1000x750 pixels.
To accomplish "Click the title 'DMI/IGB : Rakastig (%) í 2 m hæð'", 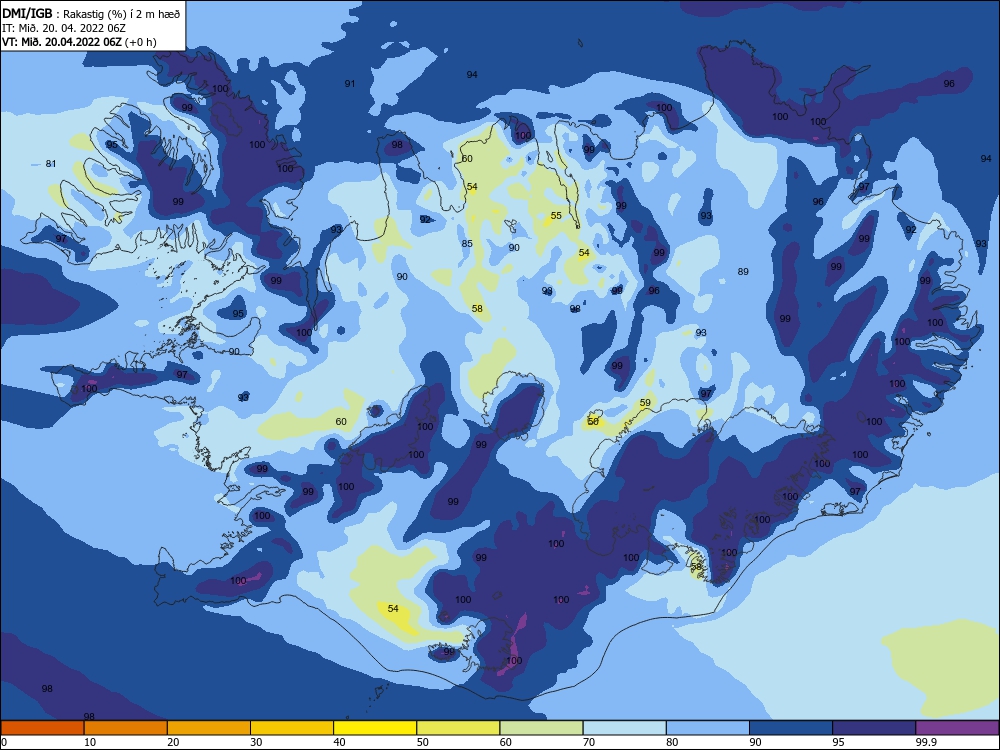I will click(91, 13).
